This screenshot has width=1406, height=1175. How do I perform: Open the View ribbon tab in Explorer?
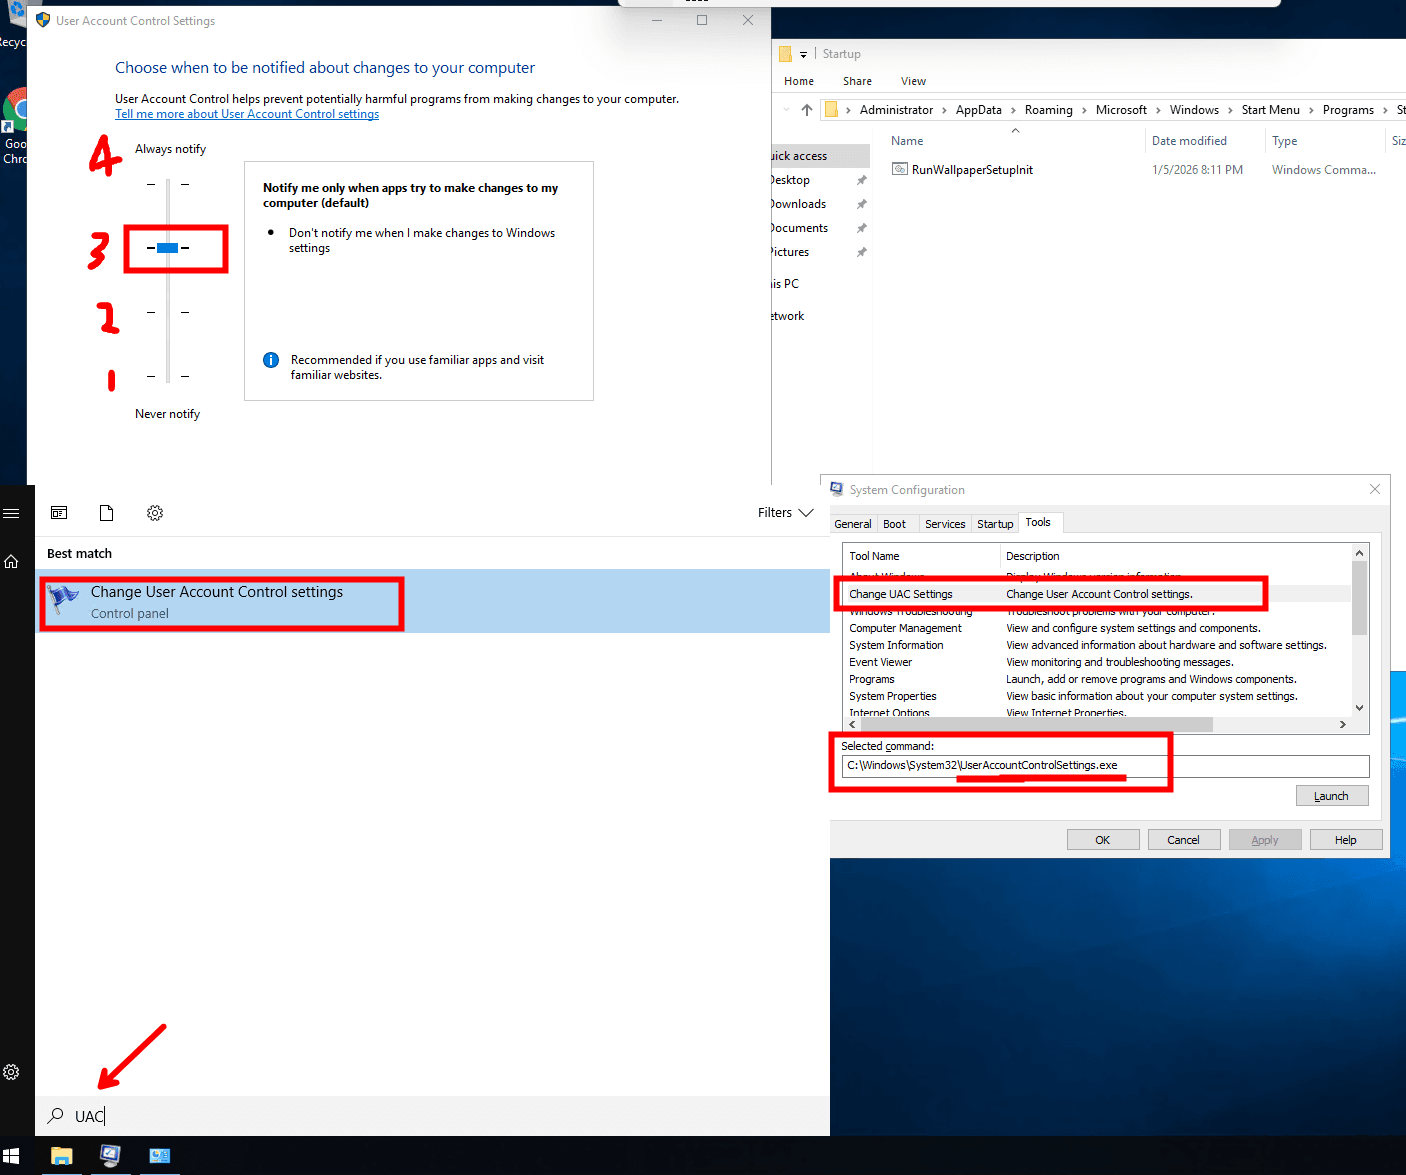click(x=913, y=81)
